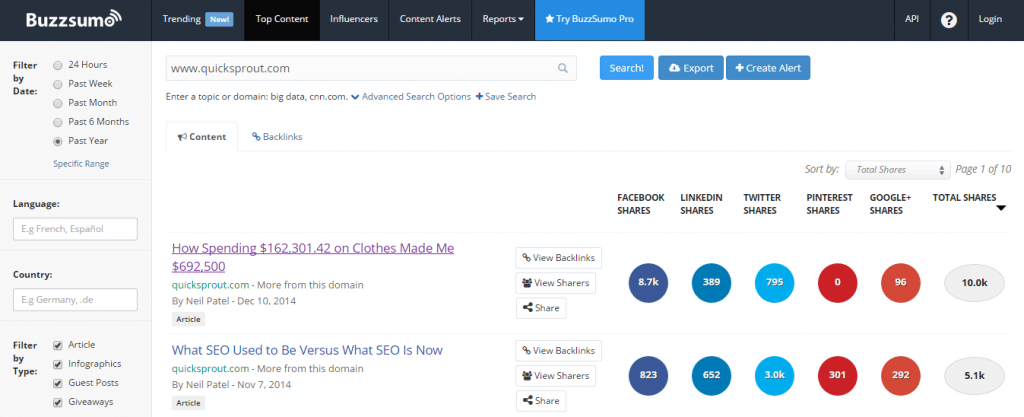Click LinkedIn shares 389 circle
1024x417 pixels.
click(711, 283)
